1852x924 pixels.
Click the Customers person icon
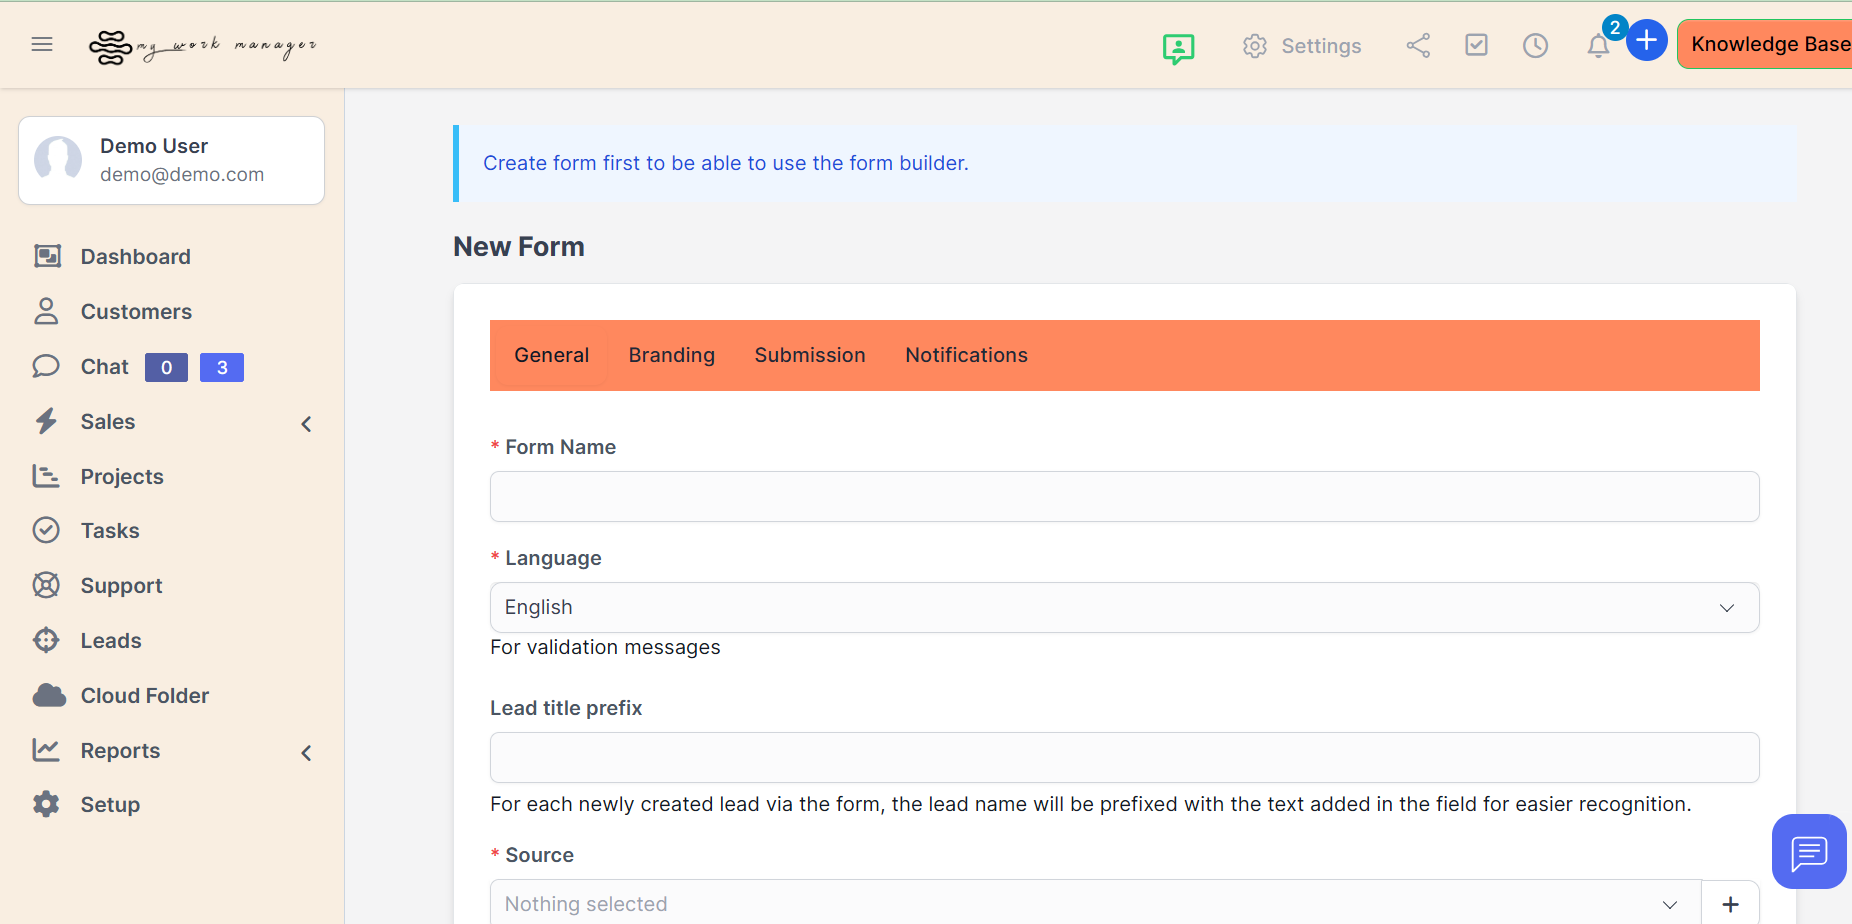[46, 311]
